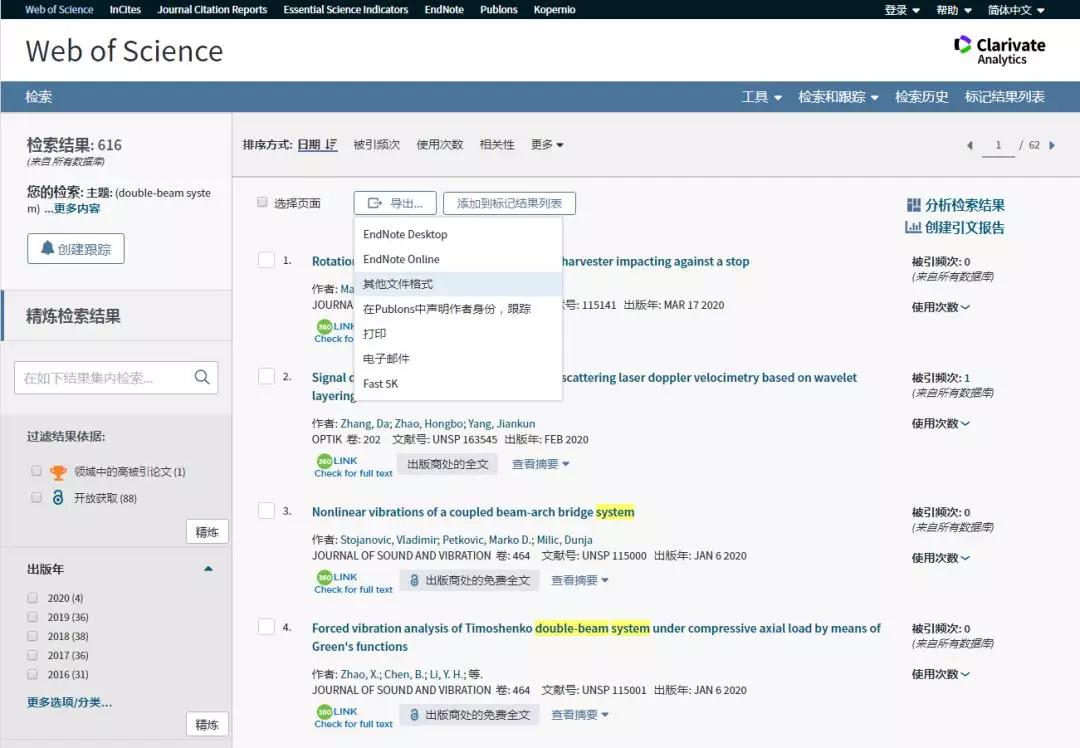This screenshot has height=748, width=1080.
Task: Click the page number input field
Action: tap(998, 145)
